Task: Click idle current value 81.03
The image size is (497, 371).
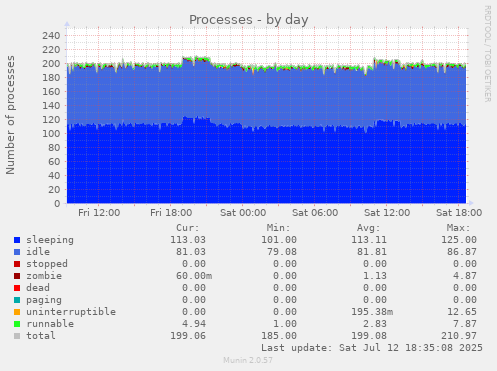Action: 191,252
